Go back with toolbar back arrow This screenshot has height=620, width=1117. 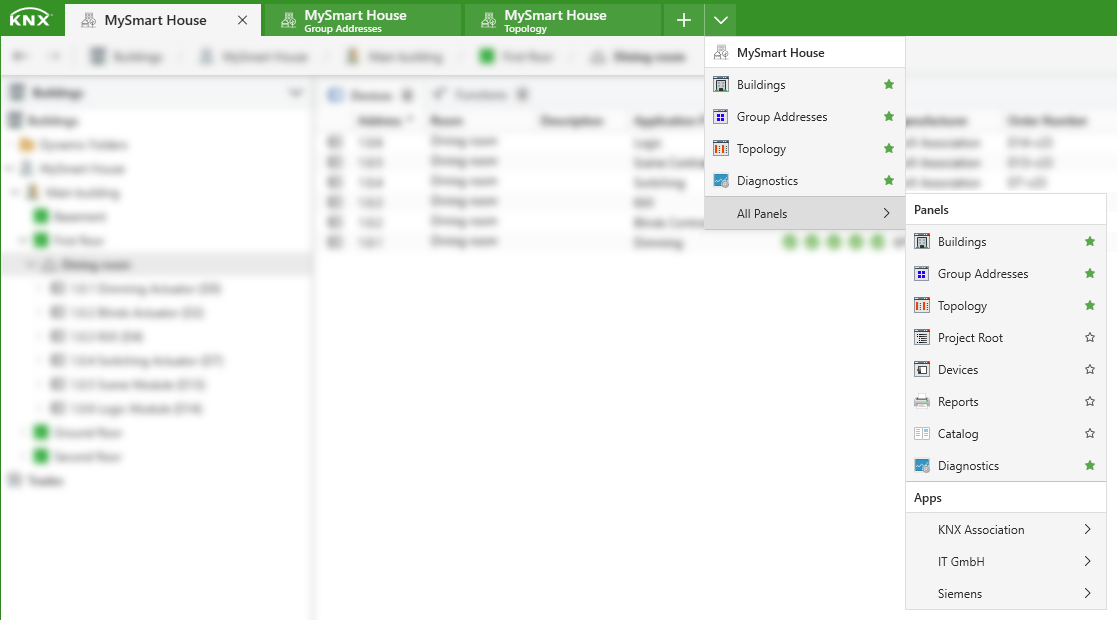point(20,56)
